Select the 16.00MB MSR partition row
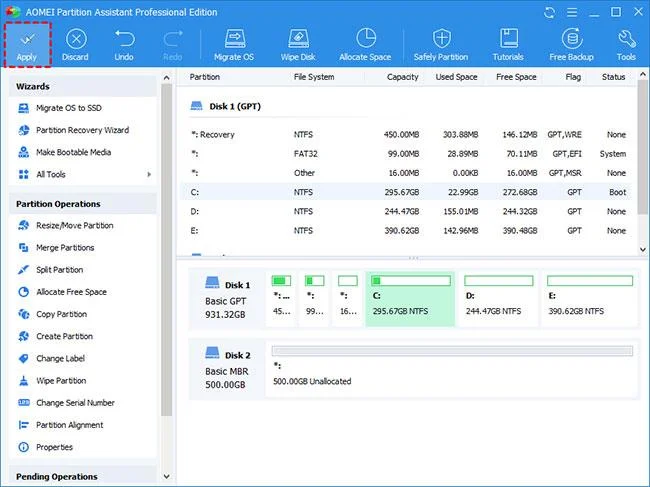This screenshot has width=650, height=487. tap(408, 173)
